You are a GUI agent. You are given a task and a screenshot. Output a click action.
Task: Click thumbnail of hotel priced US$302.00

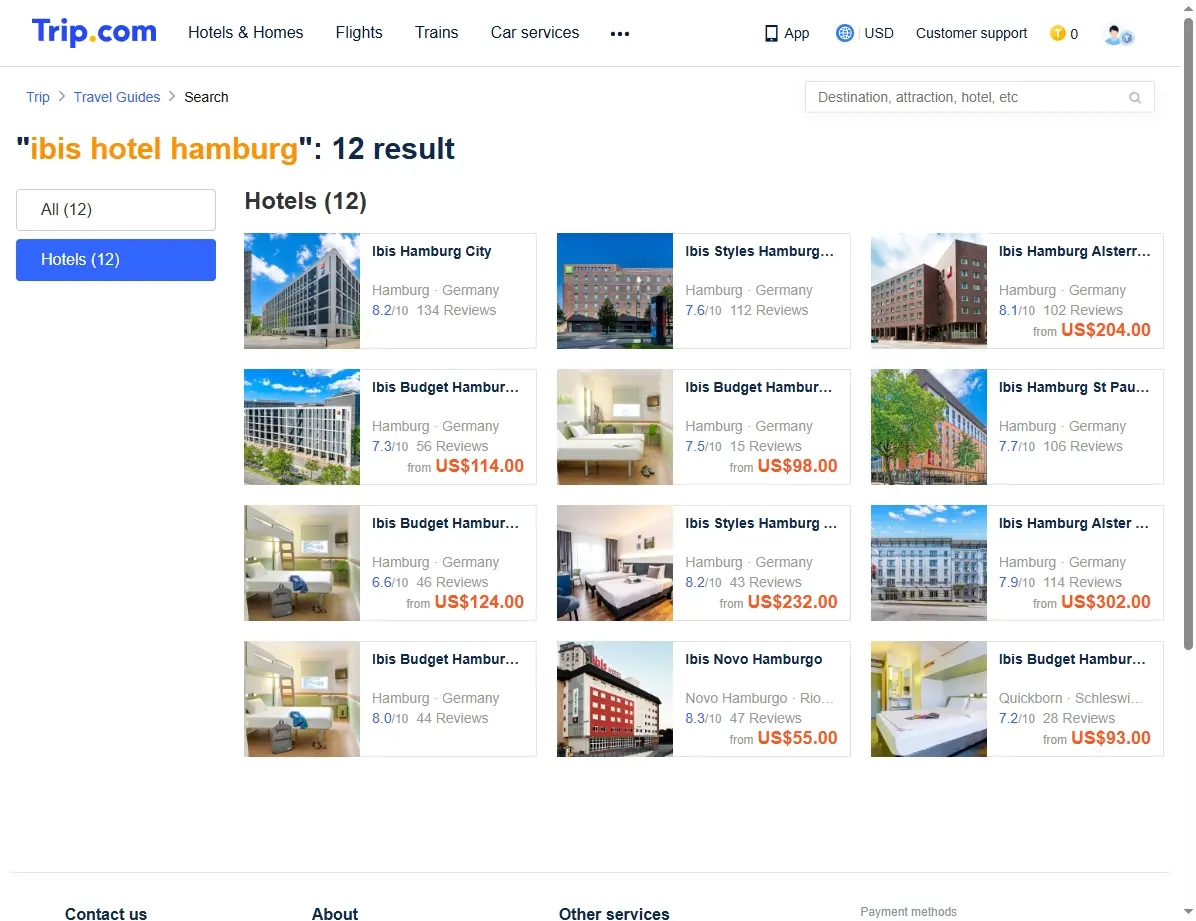tap(928, 562)
